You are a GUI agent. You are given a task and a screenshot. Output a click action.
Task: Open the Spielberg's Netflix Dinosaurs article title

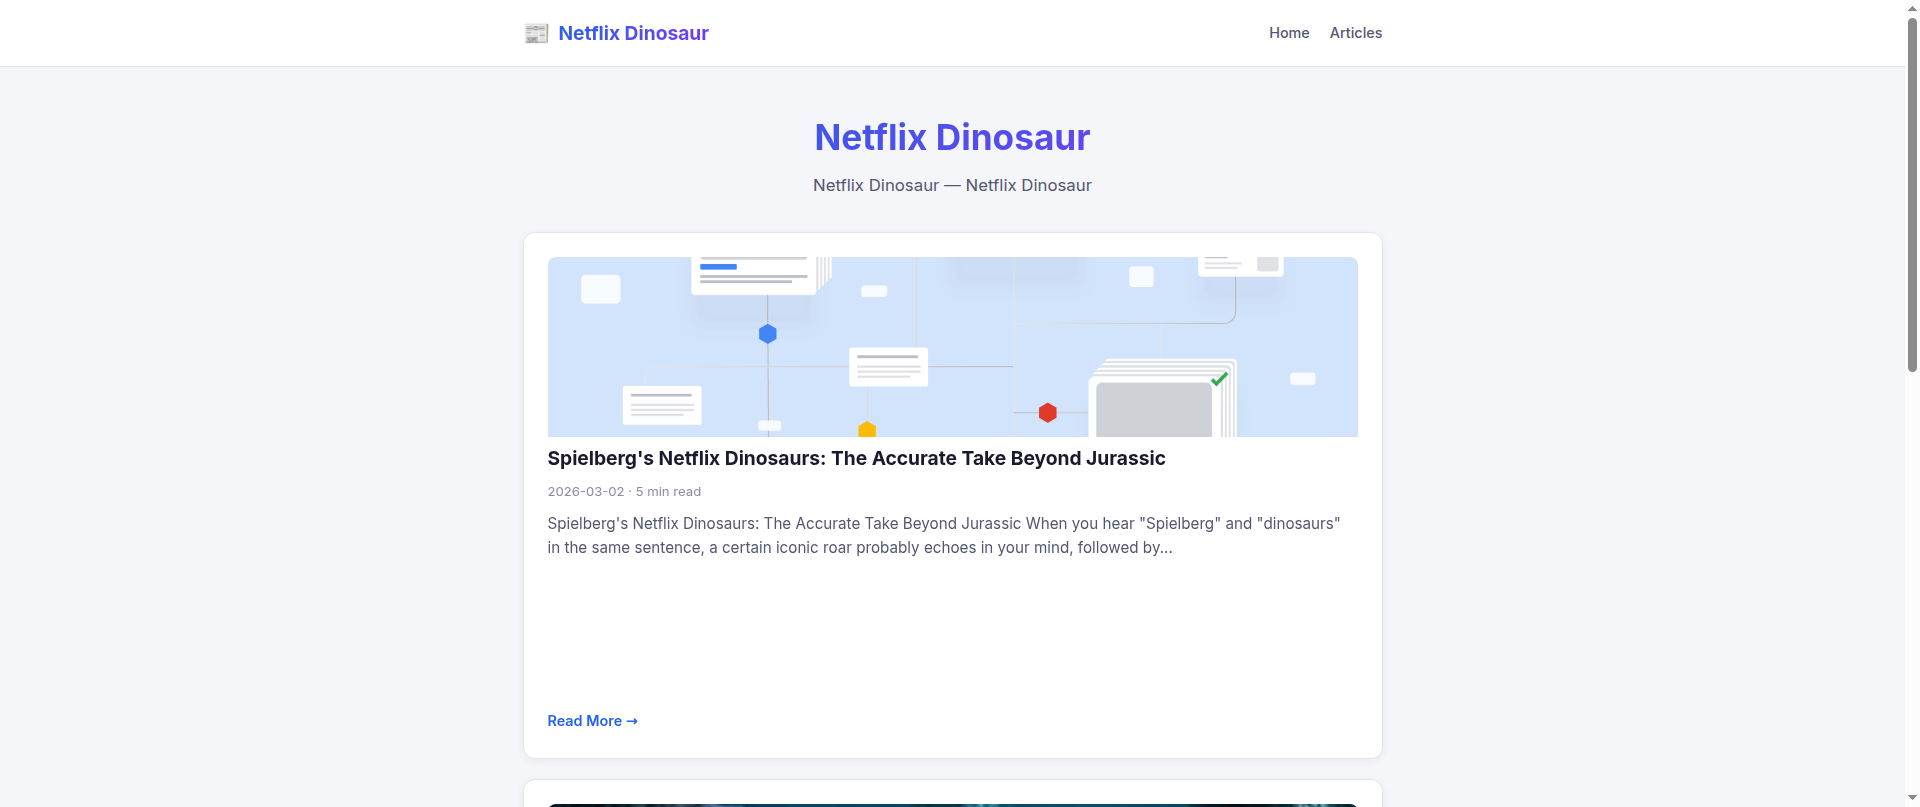point(856,458)
